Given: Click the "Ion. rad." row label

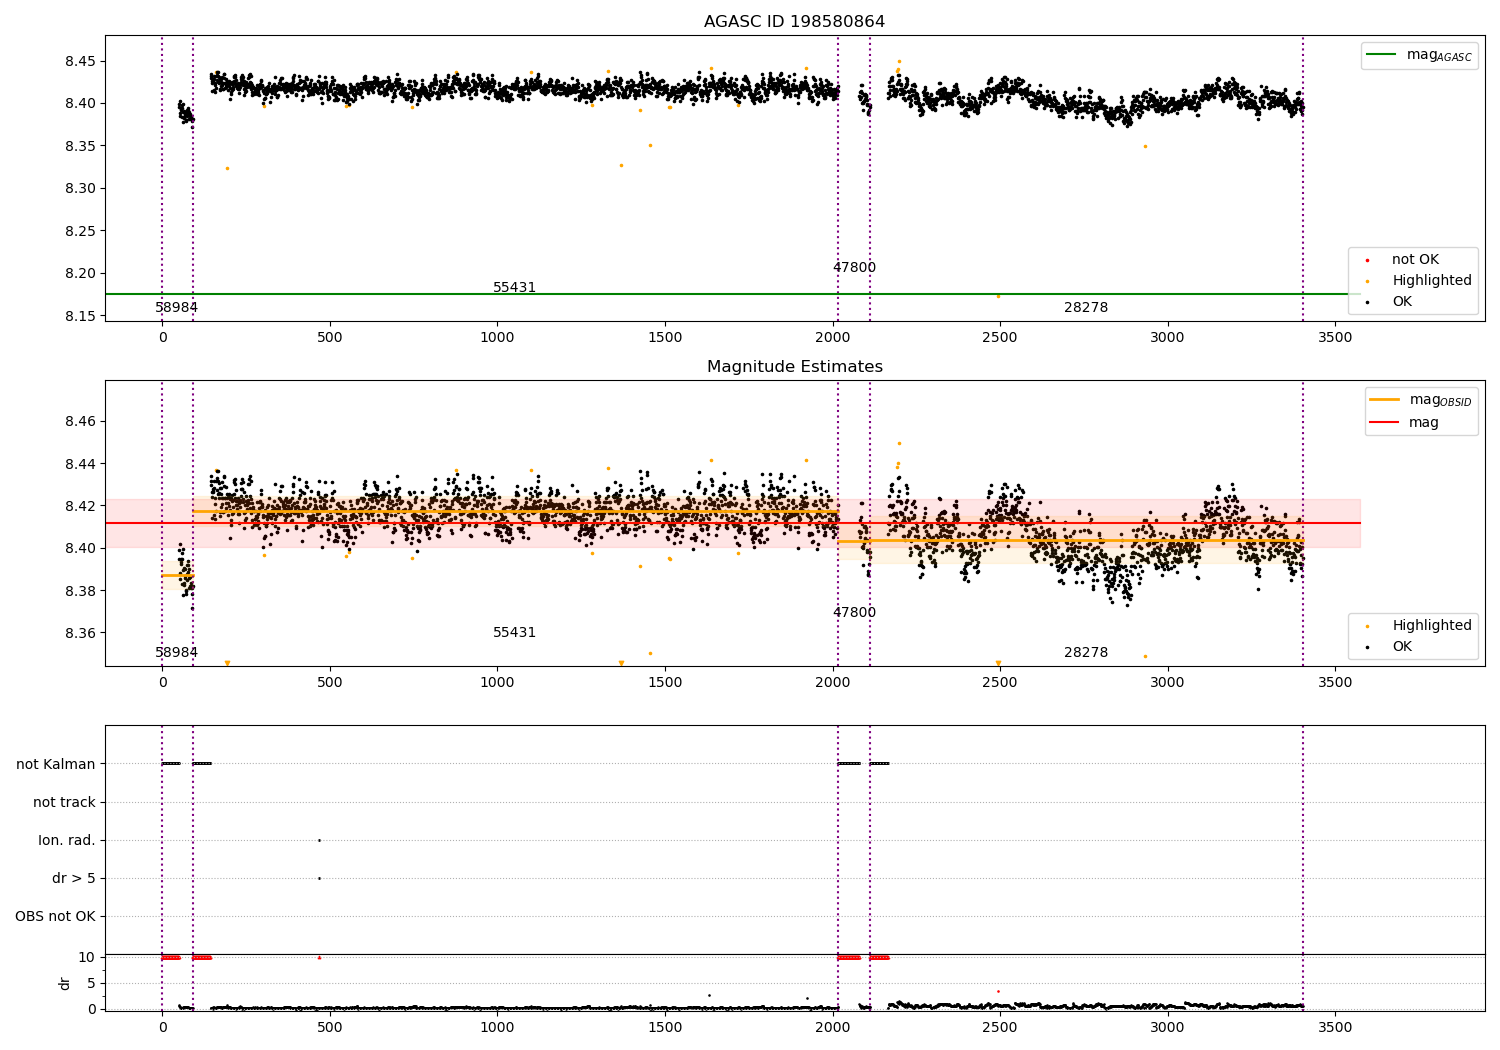Looking at the screenshot, I should tap(67, 840).
